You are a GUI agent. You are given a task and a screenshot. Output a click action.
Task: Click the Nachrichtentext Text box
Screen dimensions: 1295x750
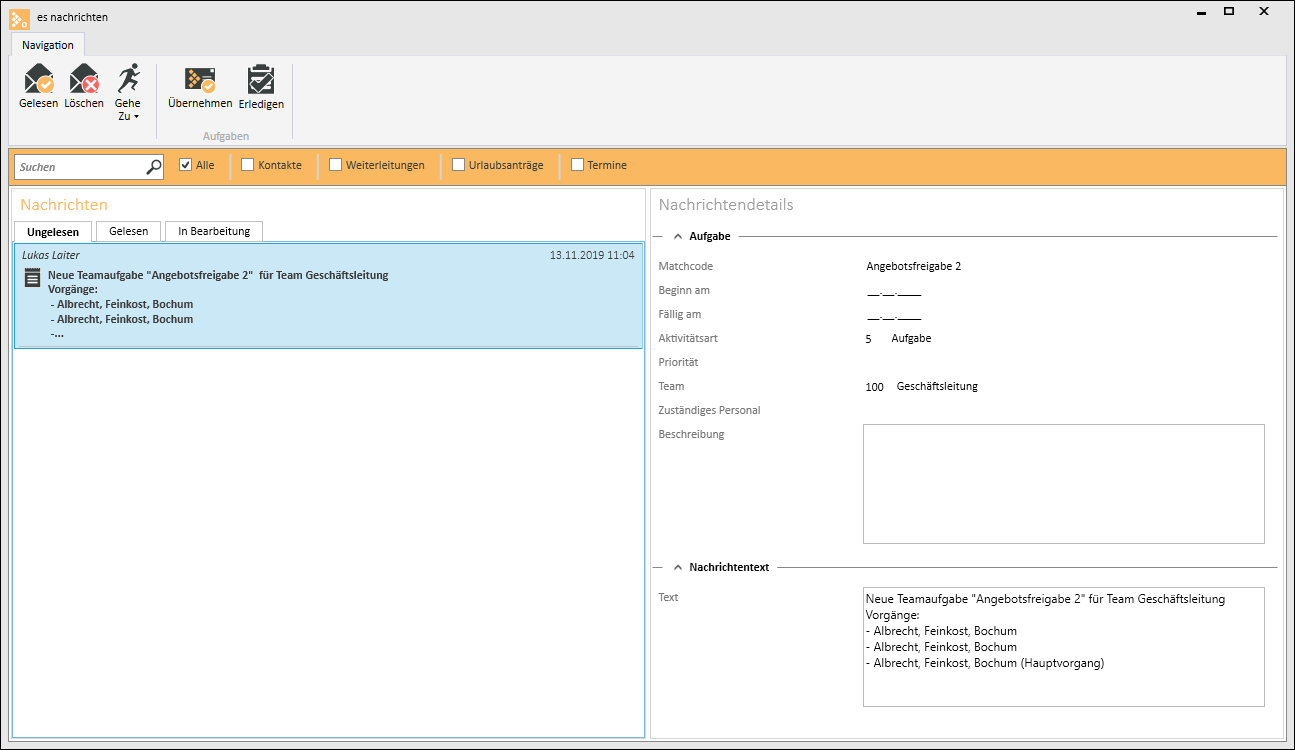[1063, 647]
